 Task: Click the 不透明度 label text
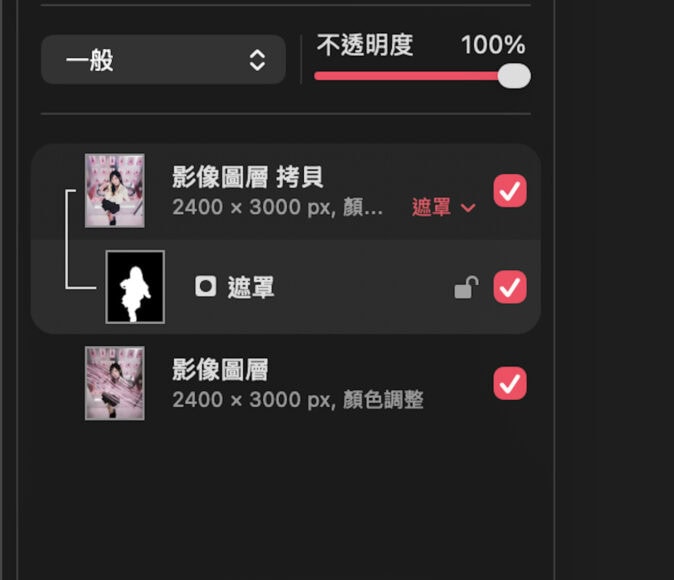click(x=365, y=45)
